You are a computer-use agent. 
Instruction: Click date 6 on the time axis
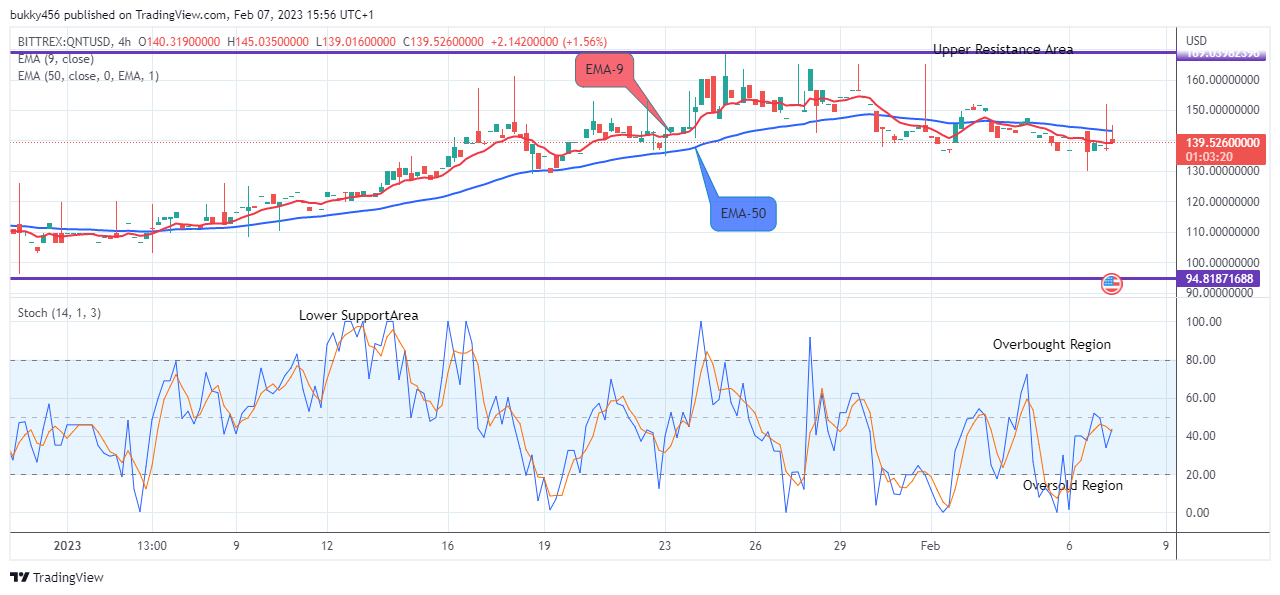(x=1069, y=546)
